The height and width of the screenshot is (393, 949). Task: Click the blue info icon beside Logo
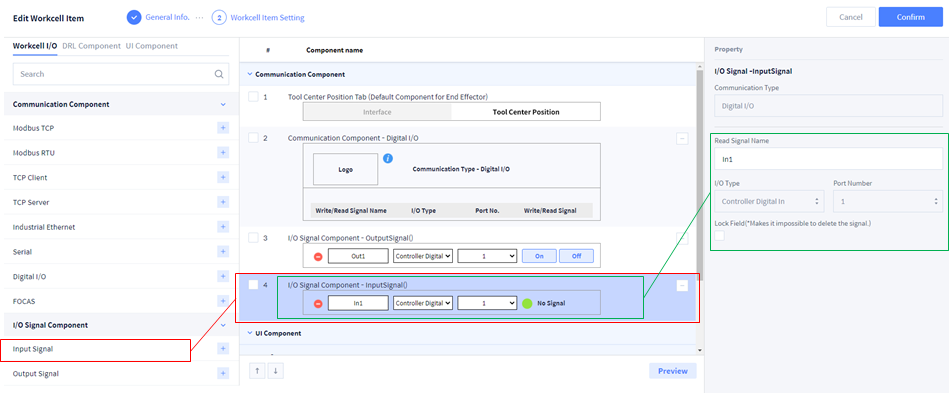tap(389, 159)
